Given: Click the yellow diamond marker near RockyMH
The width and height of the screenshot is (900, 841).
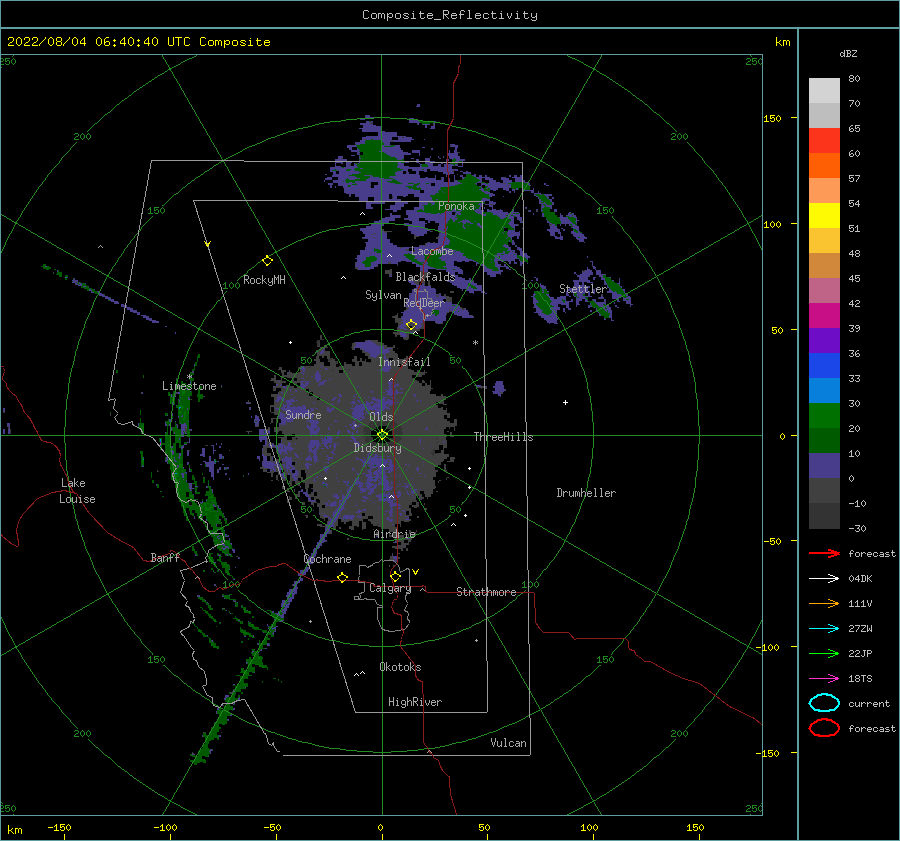Looking at the screenshot, I should (x=267, y=261).
